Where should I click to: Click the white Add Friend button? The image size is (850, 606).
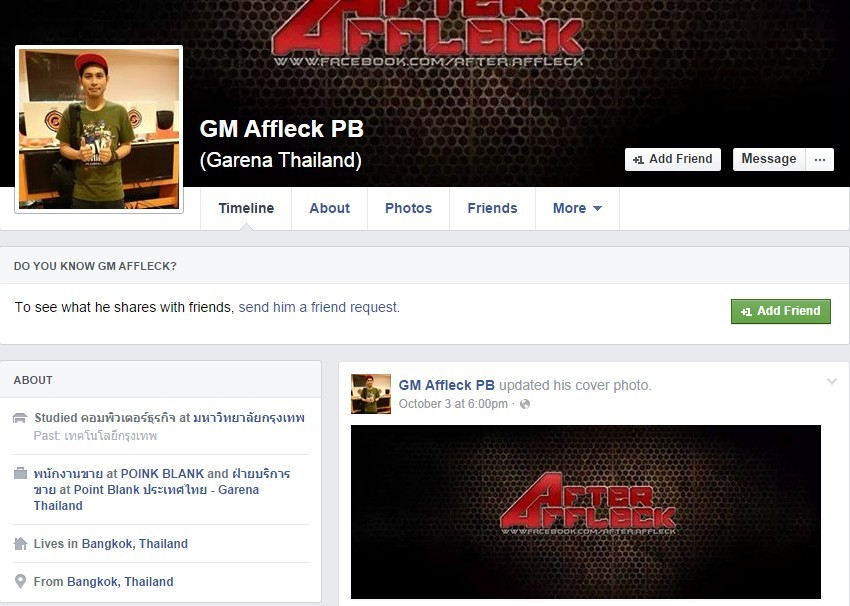click(673, 159)
